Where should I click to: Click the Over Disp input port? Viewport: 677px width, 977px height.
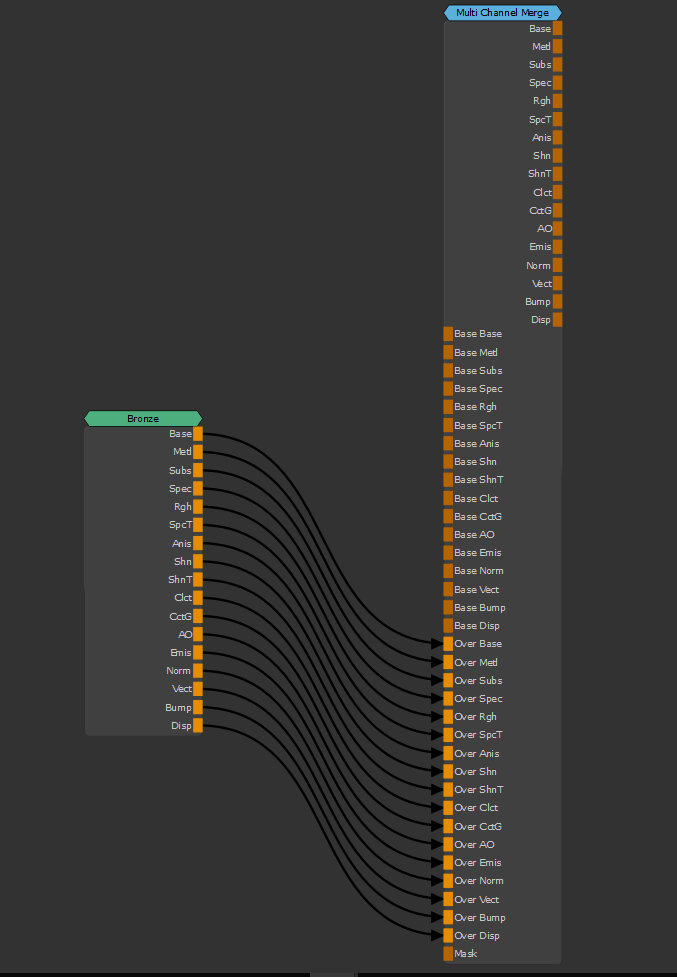tap(448, 936)
